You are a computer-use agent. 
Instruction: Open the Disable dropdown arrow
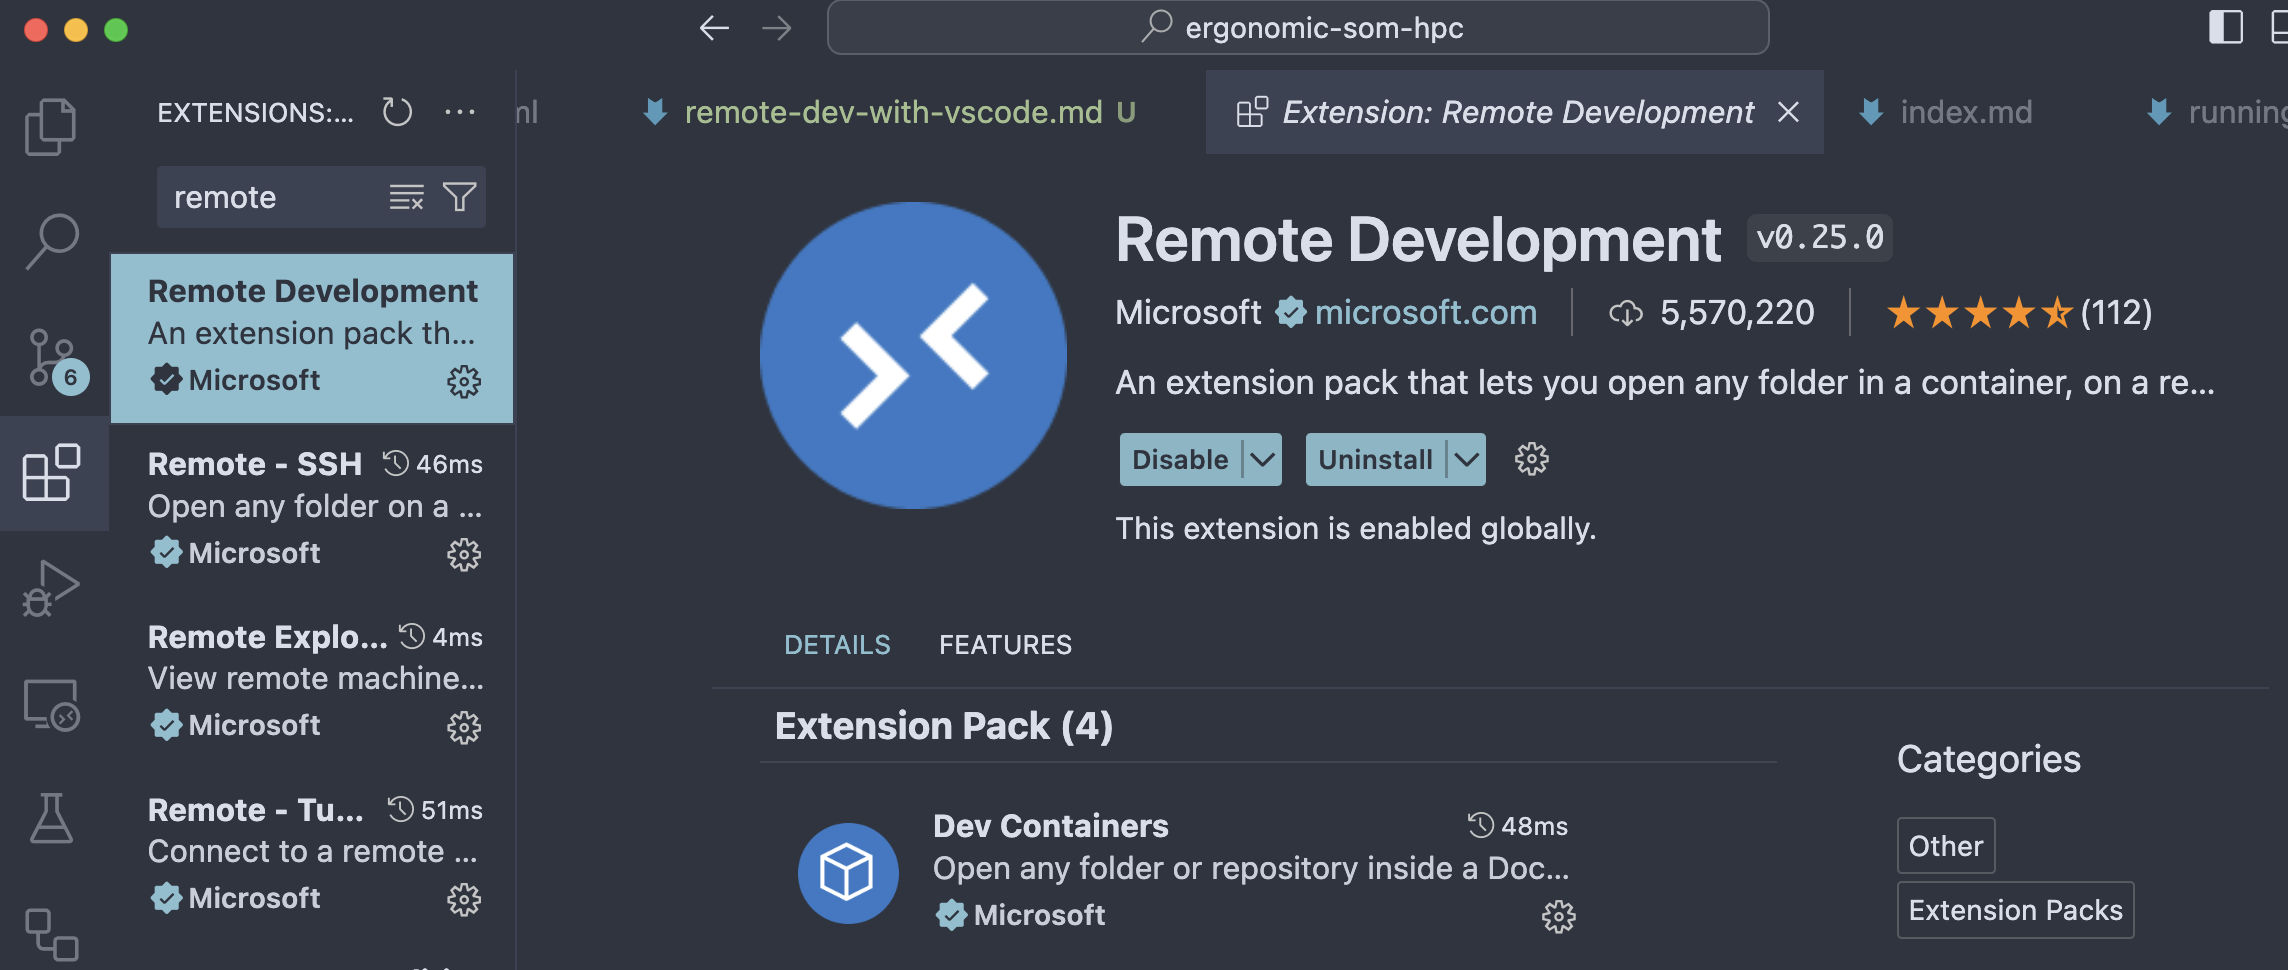tap(1262, 459)
